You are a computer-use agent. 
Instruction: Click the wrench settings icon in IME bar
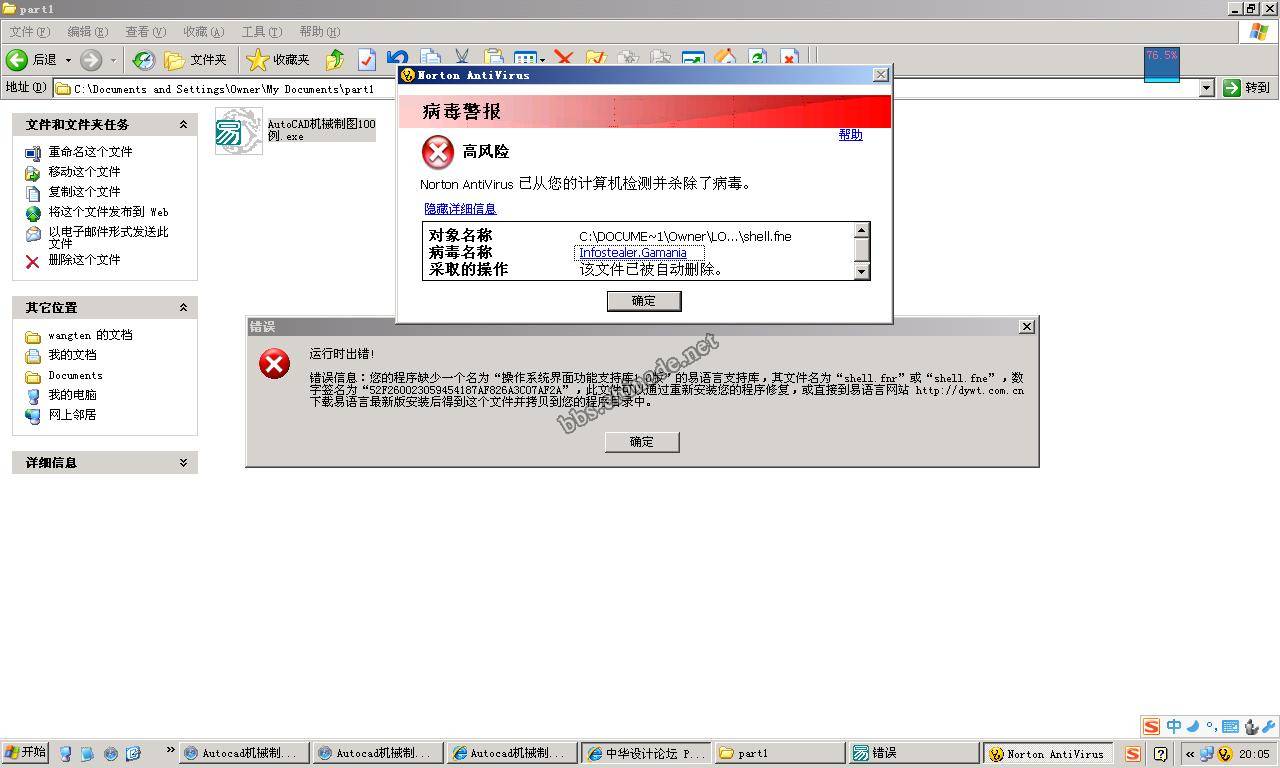pyautogui.click(x=1269, y=727)
